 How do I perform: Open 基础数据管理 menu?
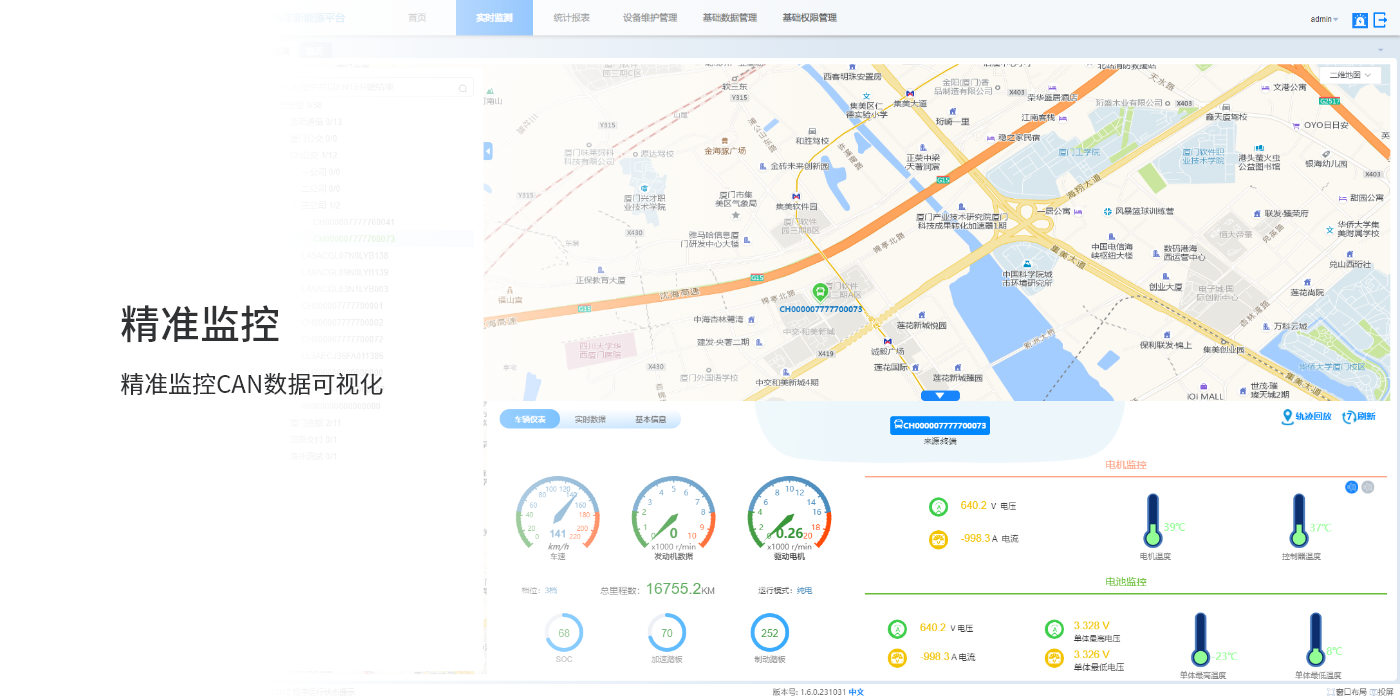(730, 18)
